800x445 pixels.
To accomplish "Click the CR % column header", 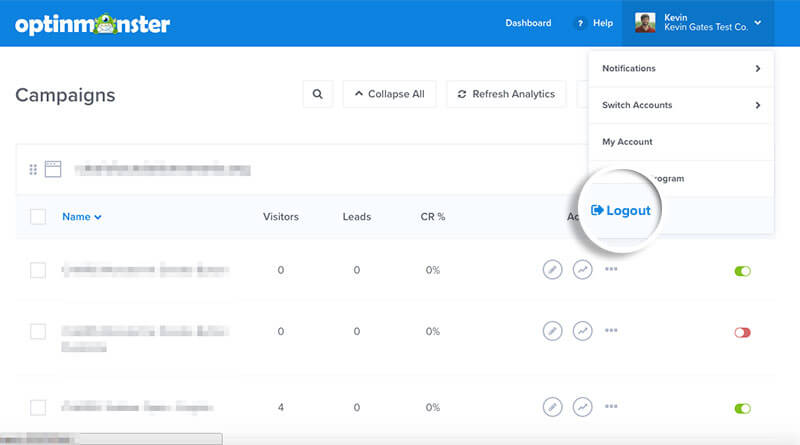I will point(433,217).
